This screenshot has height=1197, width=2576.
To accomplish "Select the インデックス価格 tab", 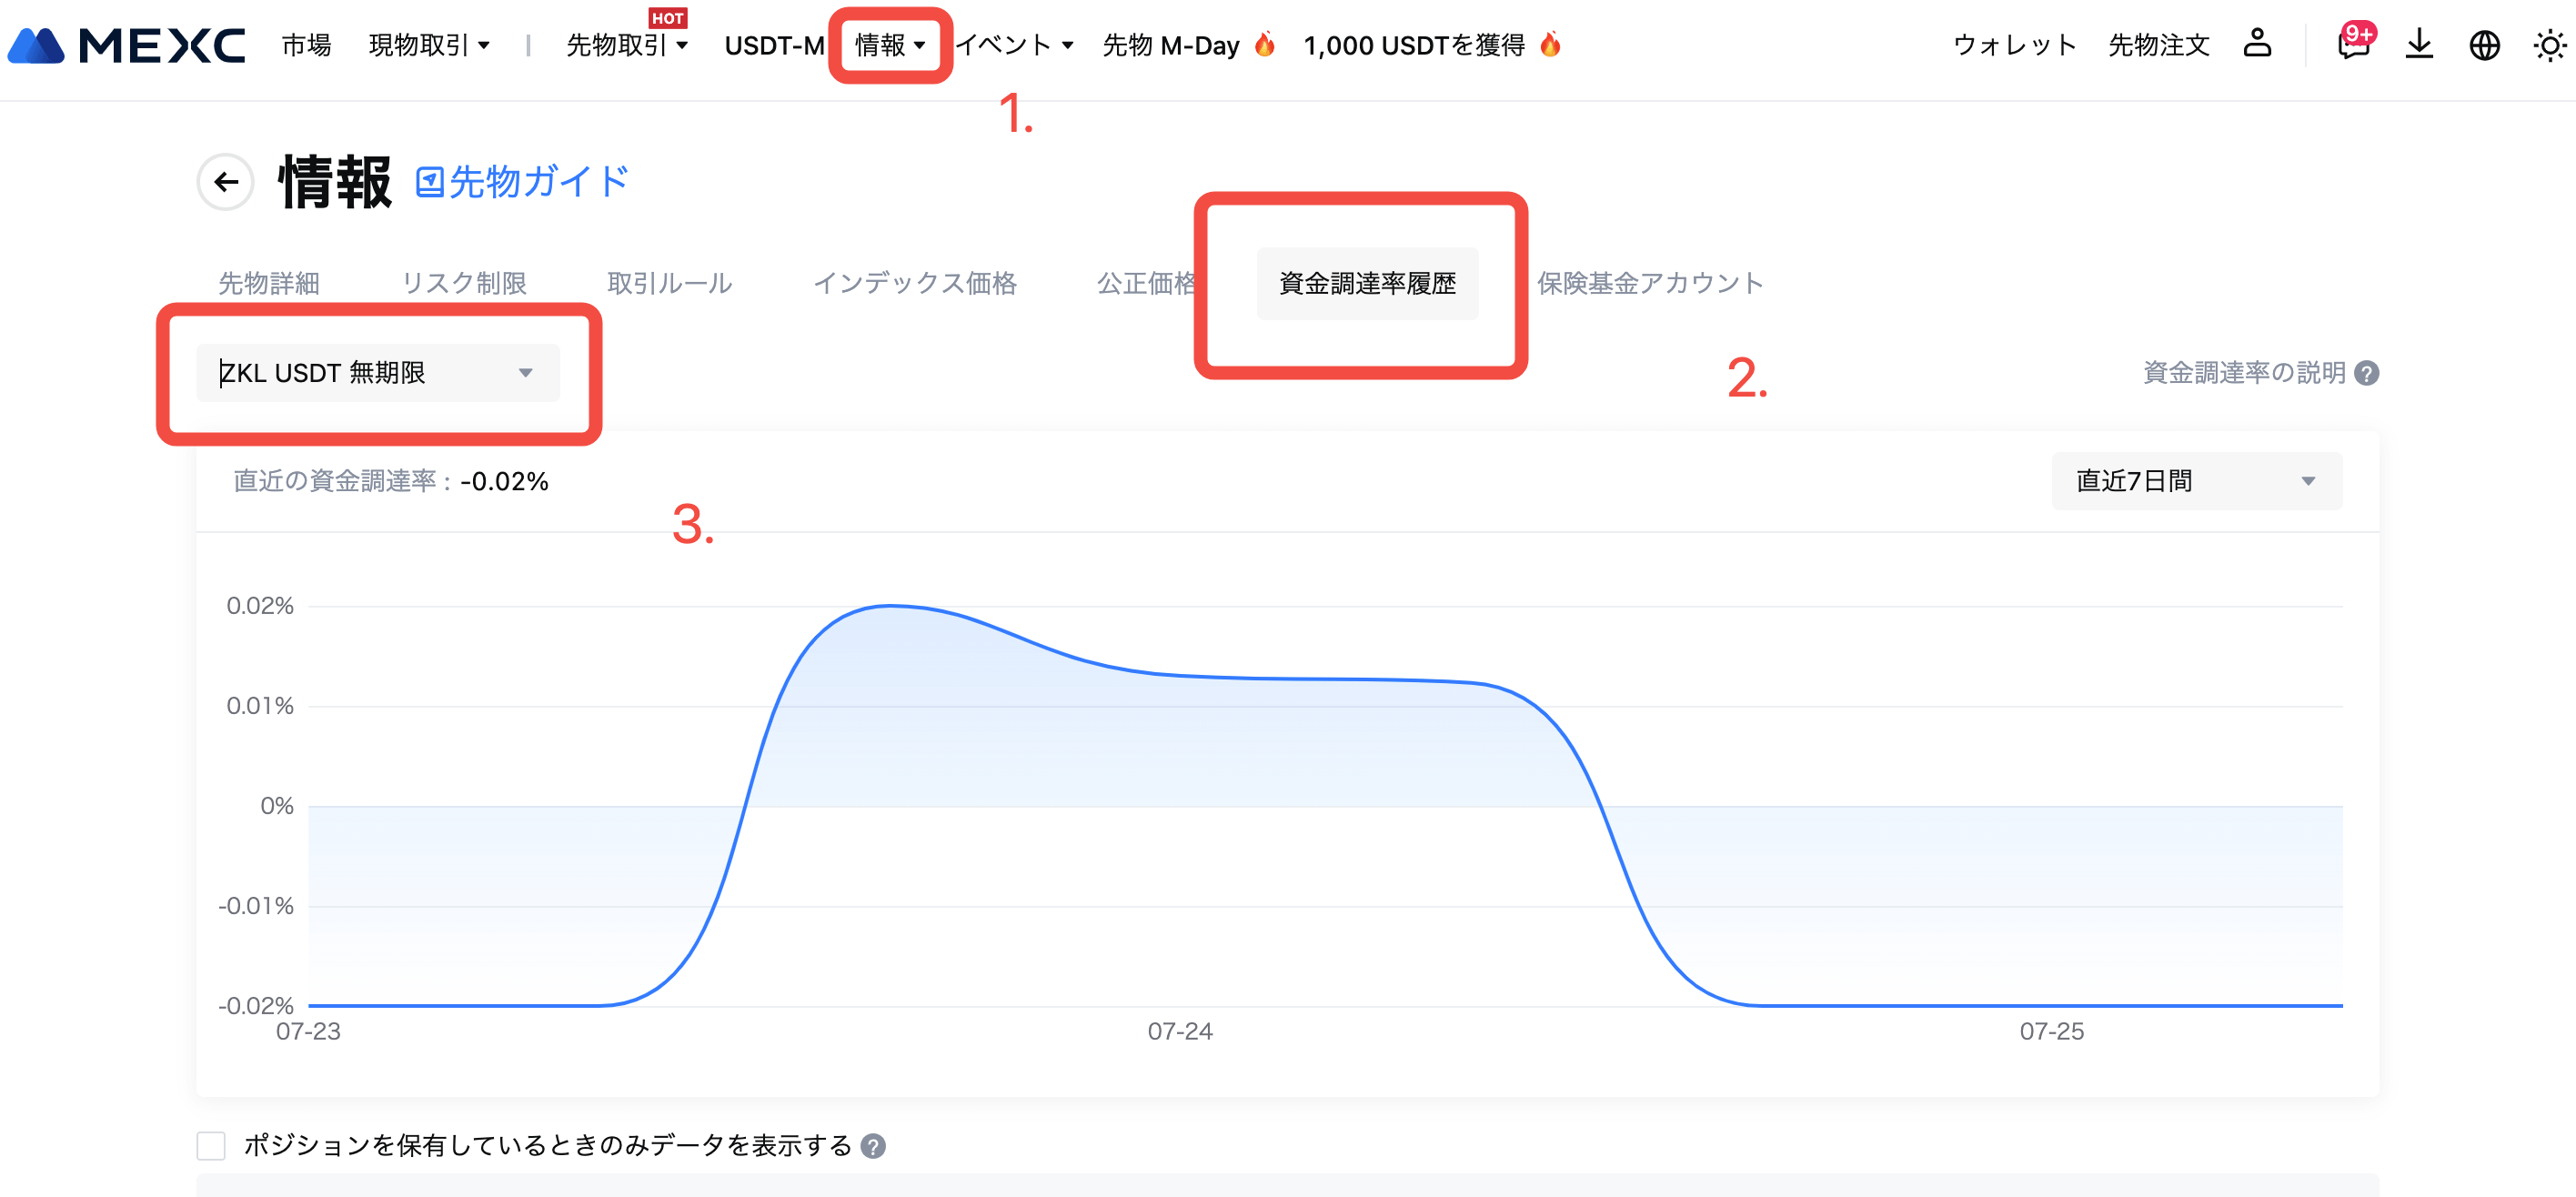I will coord(914,283).
